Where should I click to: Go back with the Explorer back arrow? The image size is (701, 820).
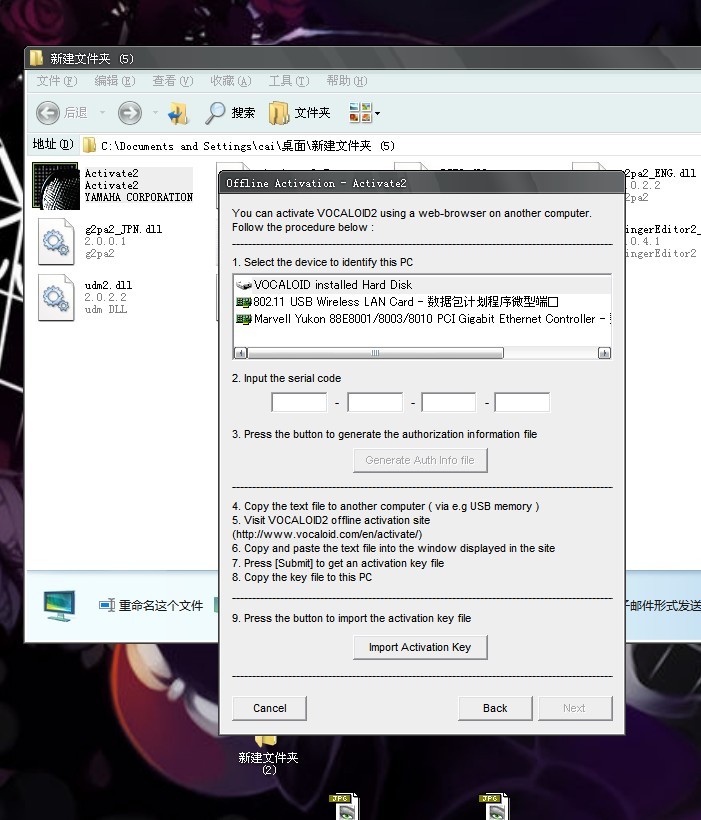point(48,113)
